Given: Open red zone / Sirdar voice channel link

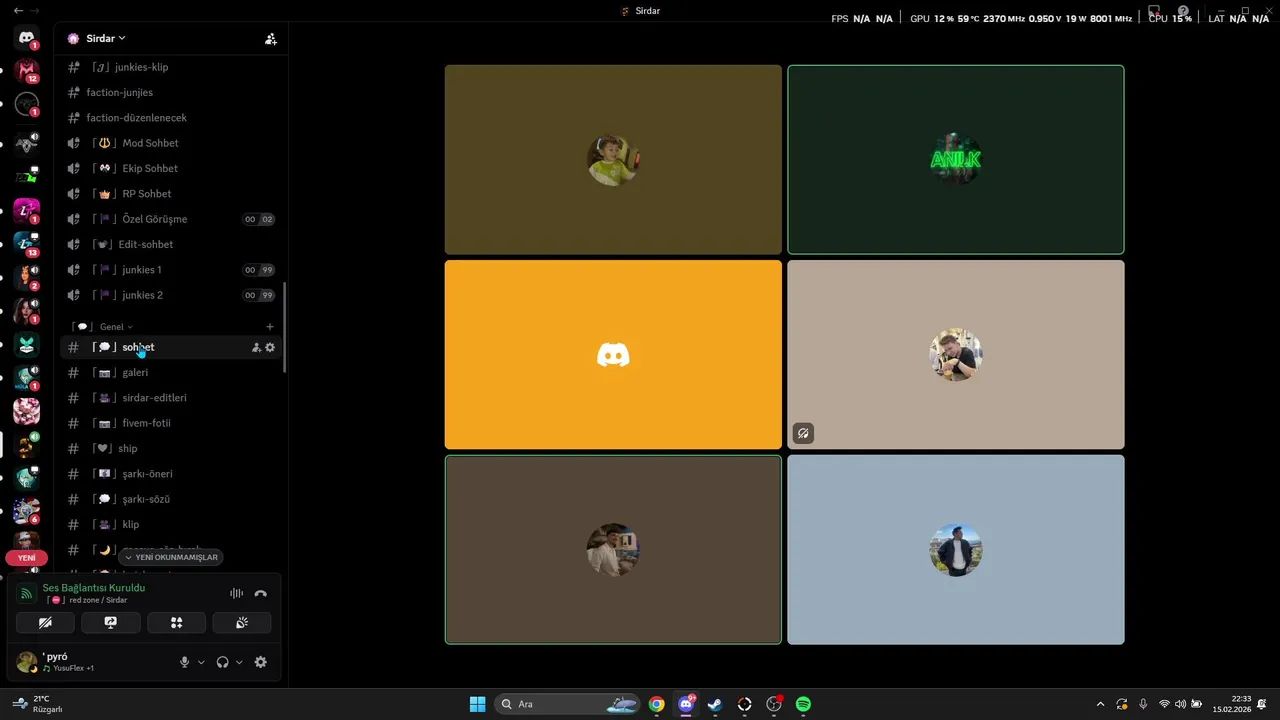Looking at the screenshot, I should click(x=86, y=600).
